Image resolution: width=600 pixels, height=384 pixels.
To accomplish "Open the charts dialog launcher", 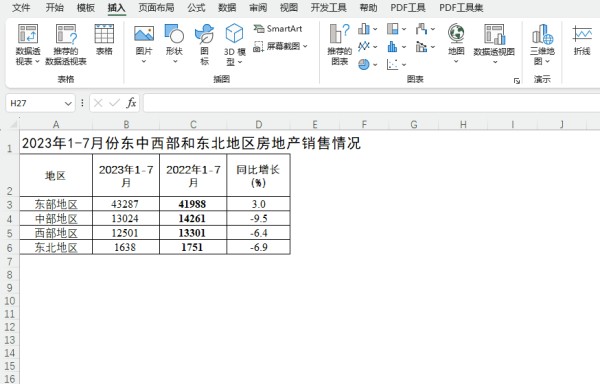I will pos(517,81).
